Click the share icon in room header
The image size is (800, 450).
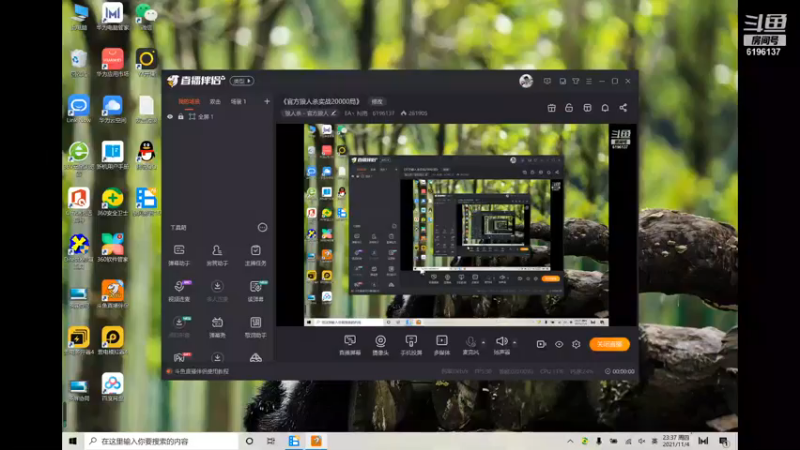(623, 108)
